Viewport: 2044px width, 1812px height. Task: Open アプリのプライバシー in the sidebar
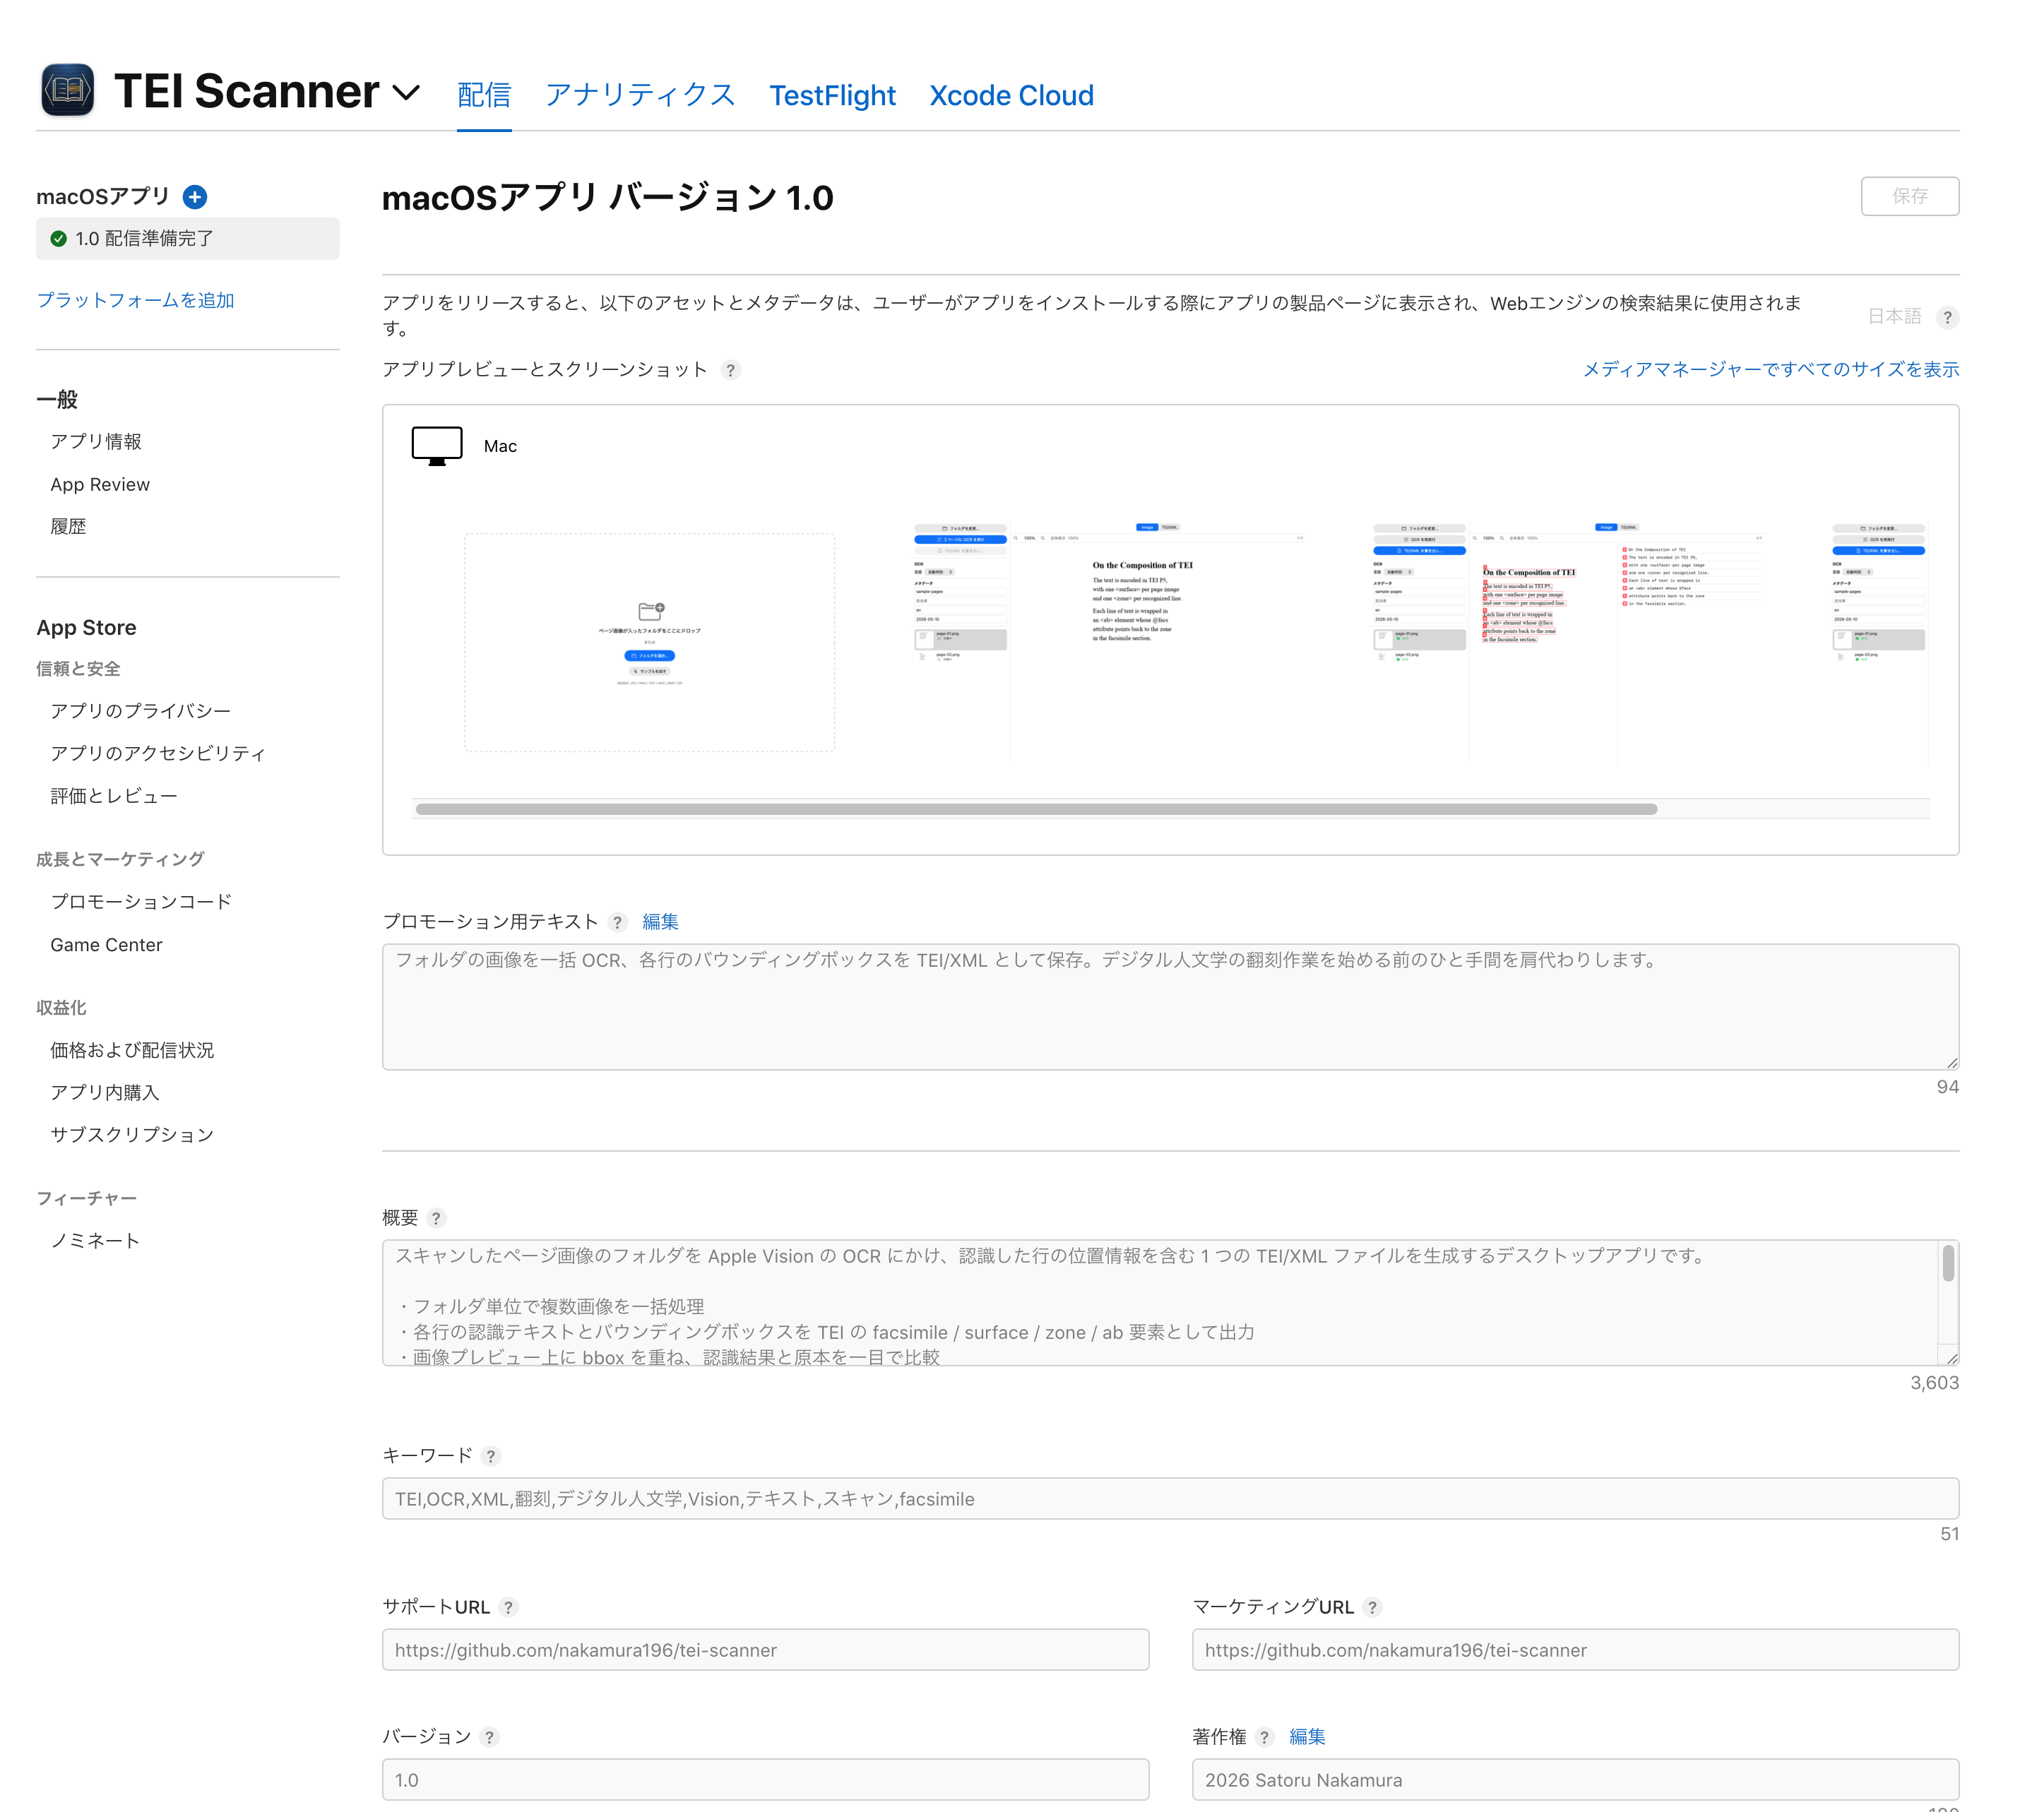(141, 711)
